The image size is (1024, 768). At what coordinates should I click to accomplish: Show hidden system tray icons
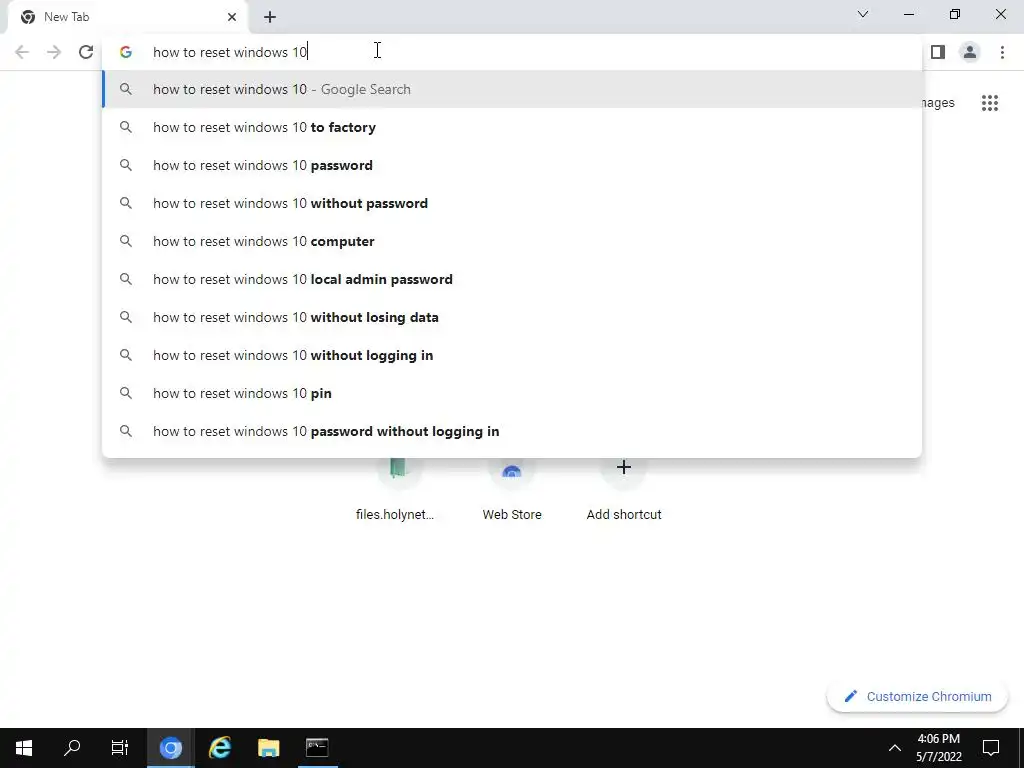[x=895, y=748]
